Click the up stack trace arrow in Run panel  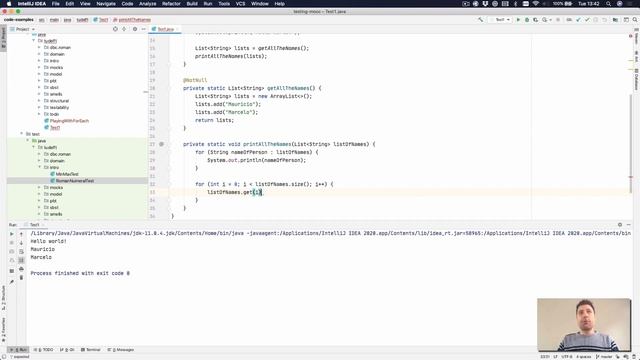[x=21, y=234]
